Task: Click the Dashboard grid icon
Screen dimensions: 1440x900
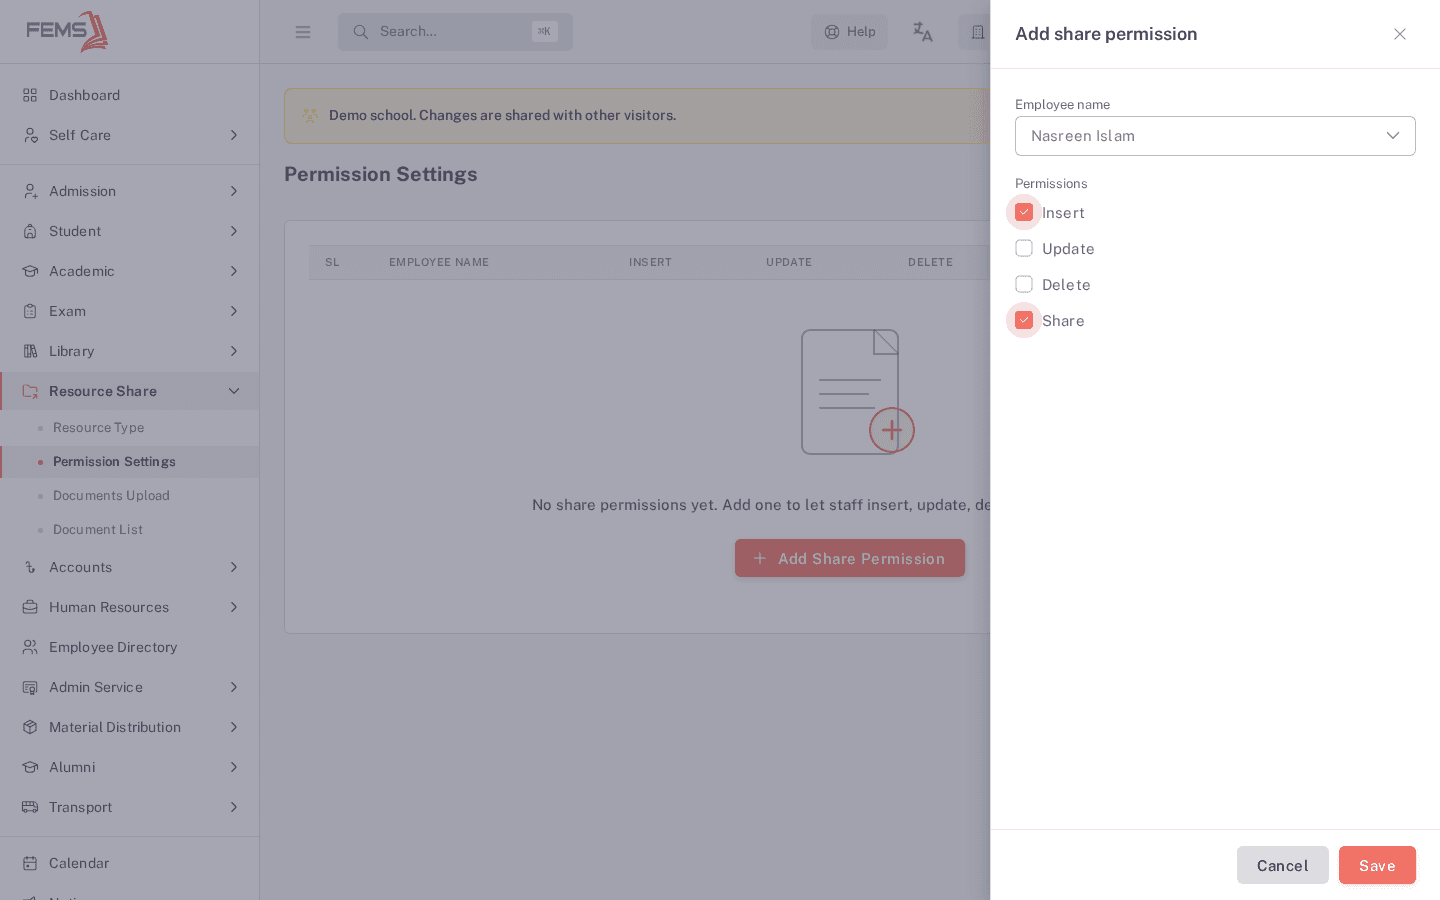Action: coord(30,95)
